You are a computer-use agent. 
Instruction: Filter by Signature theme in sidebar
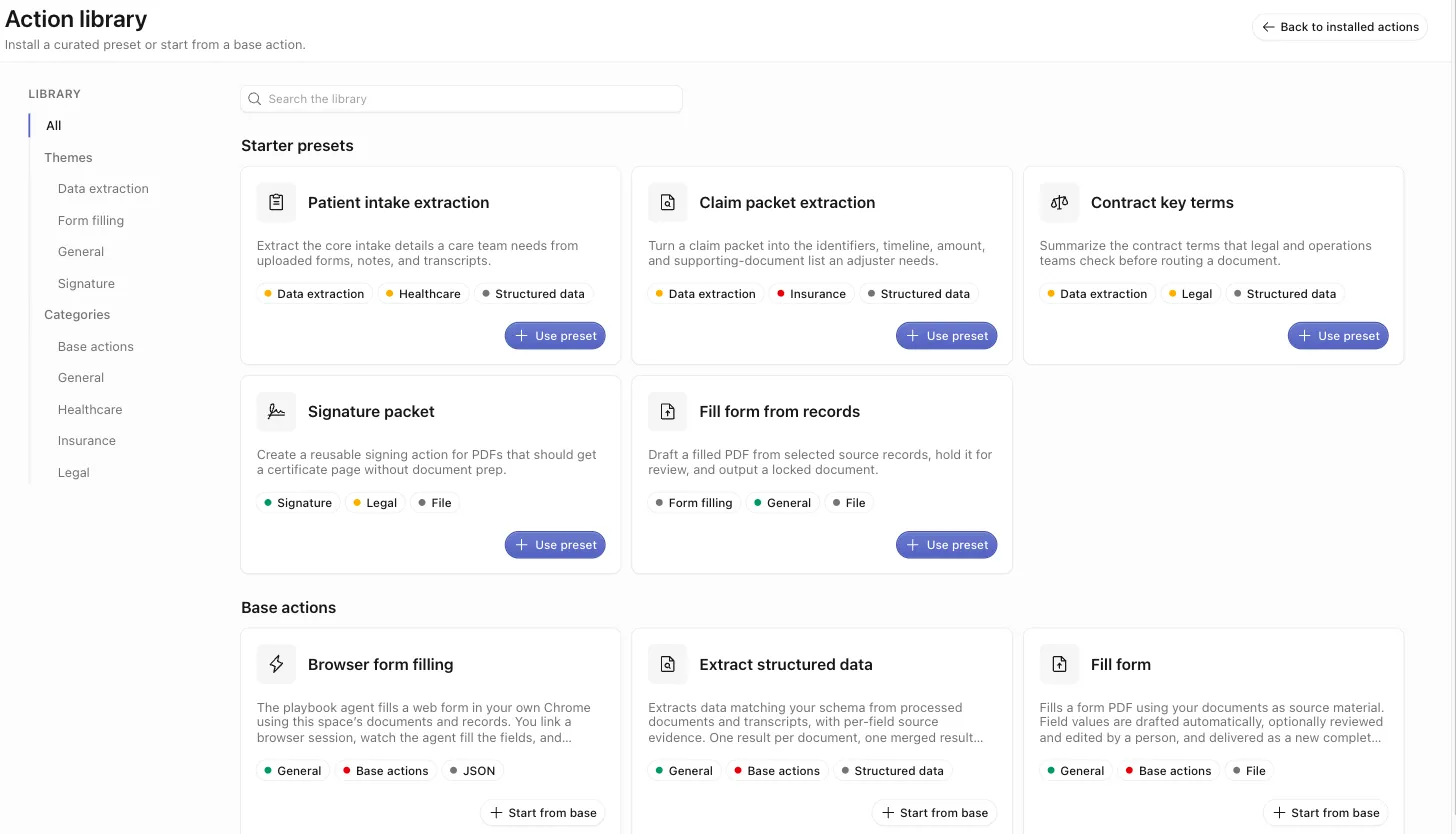point(86,284)
